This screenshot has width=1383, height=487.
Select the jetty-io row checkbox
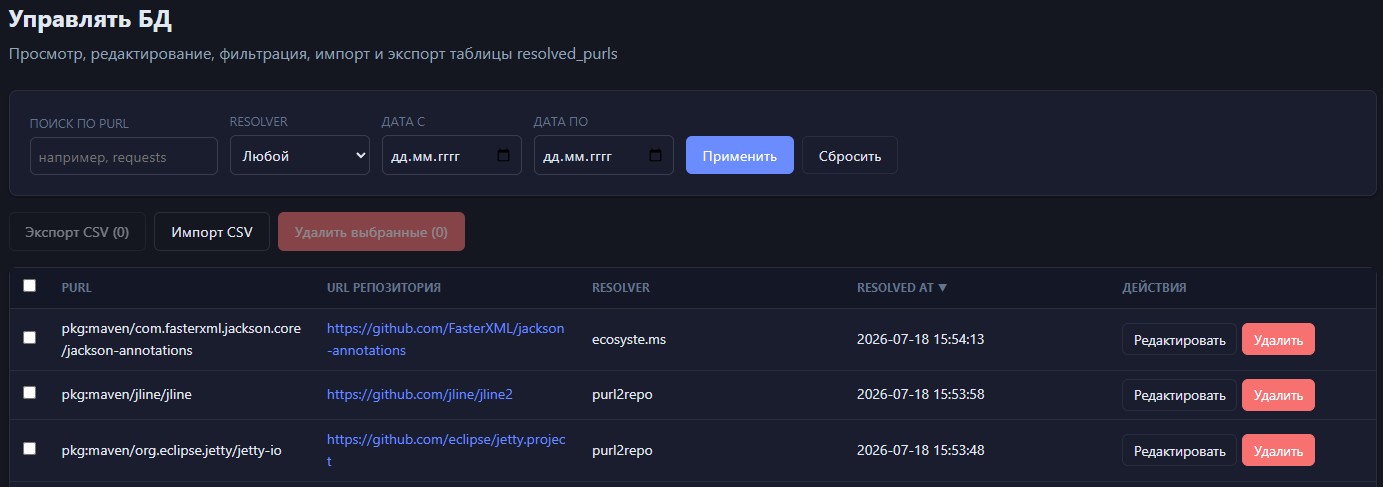pyautogui.click(x=29, y=449)
